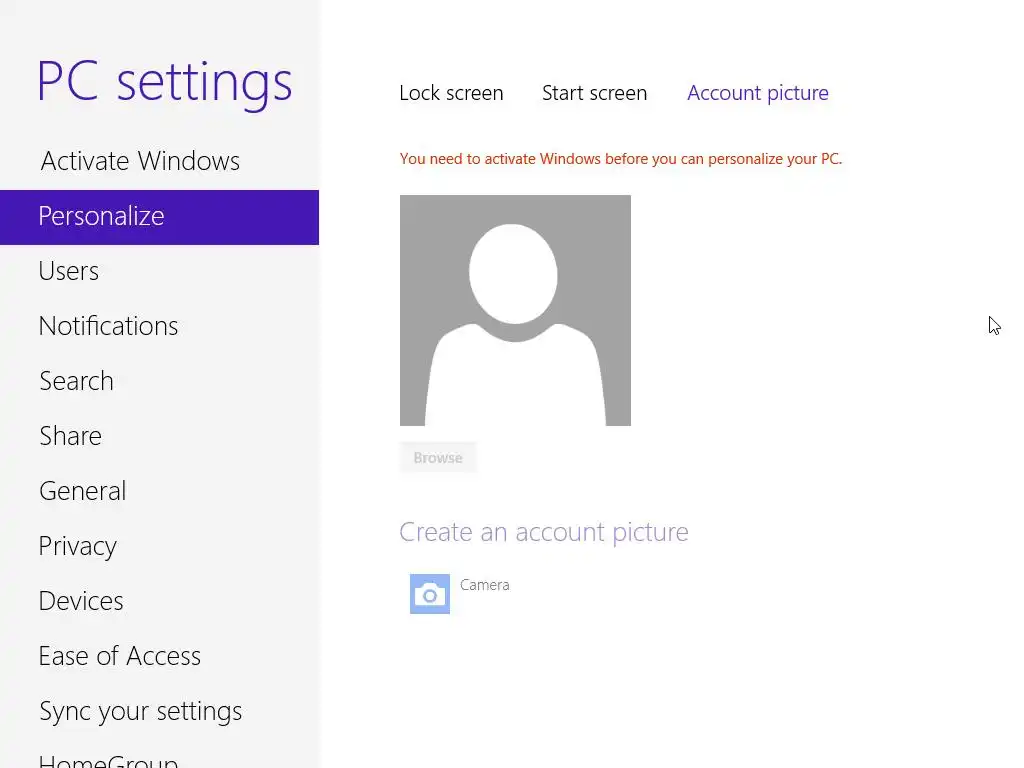Choose Search in the settings list
Viewport: 1024px width, 768px height.
(76, 381)
